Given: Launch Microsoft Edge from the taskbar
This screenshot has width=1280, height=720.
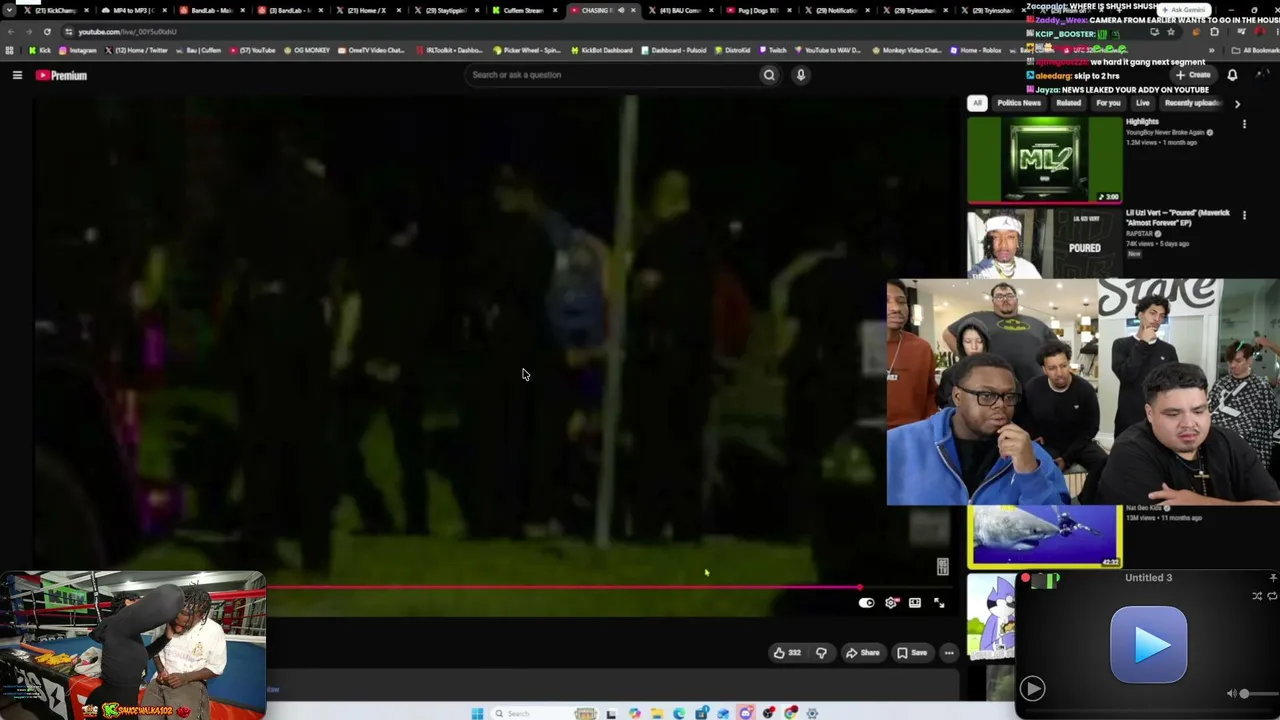Looking at the screenshot, I should tap(679, 713).
